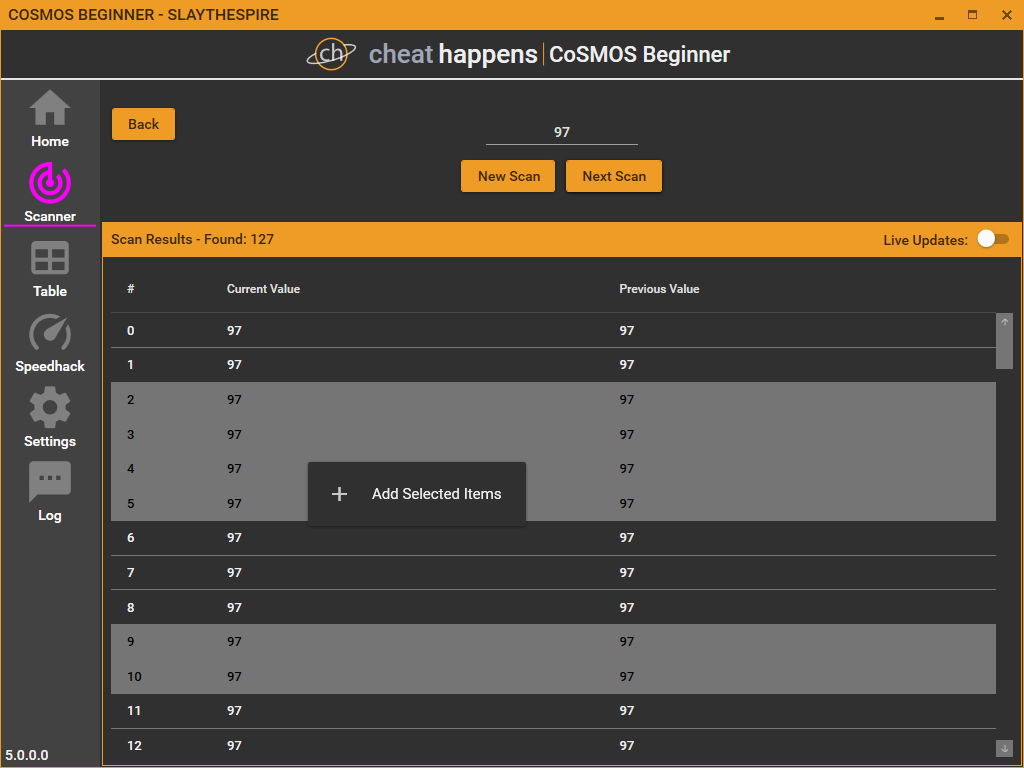
Task: Open the Home panel in the sidebar
Action: click(49, 117)
